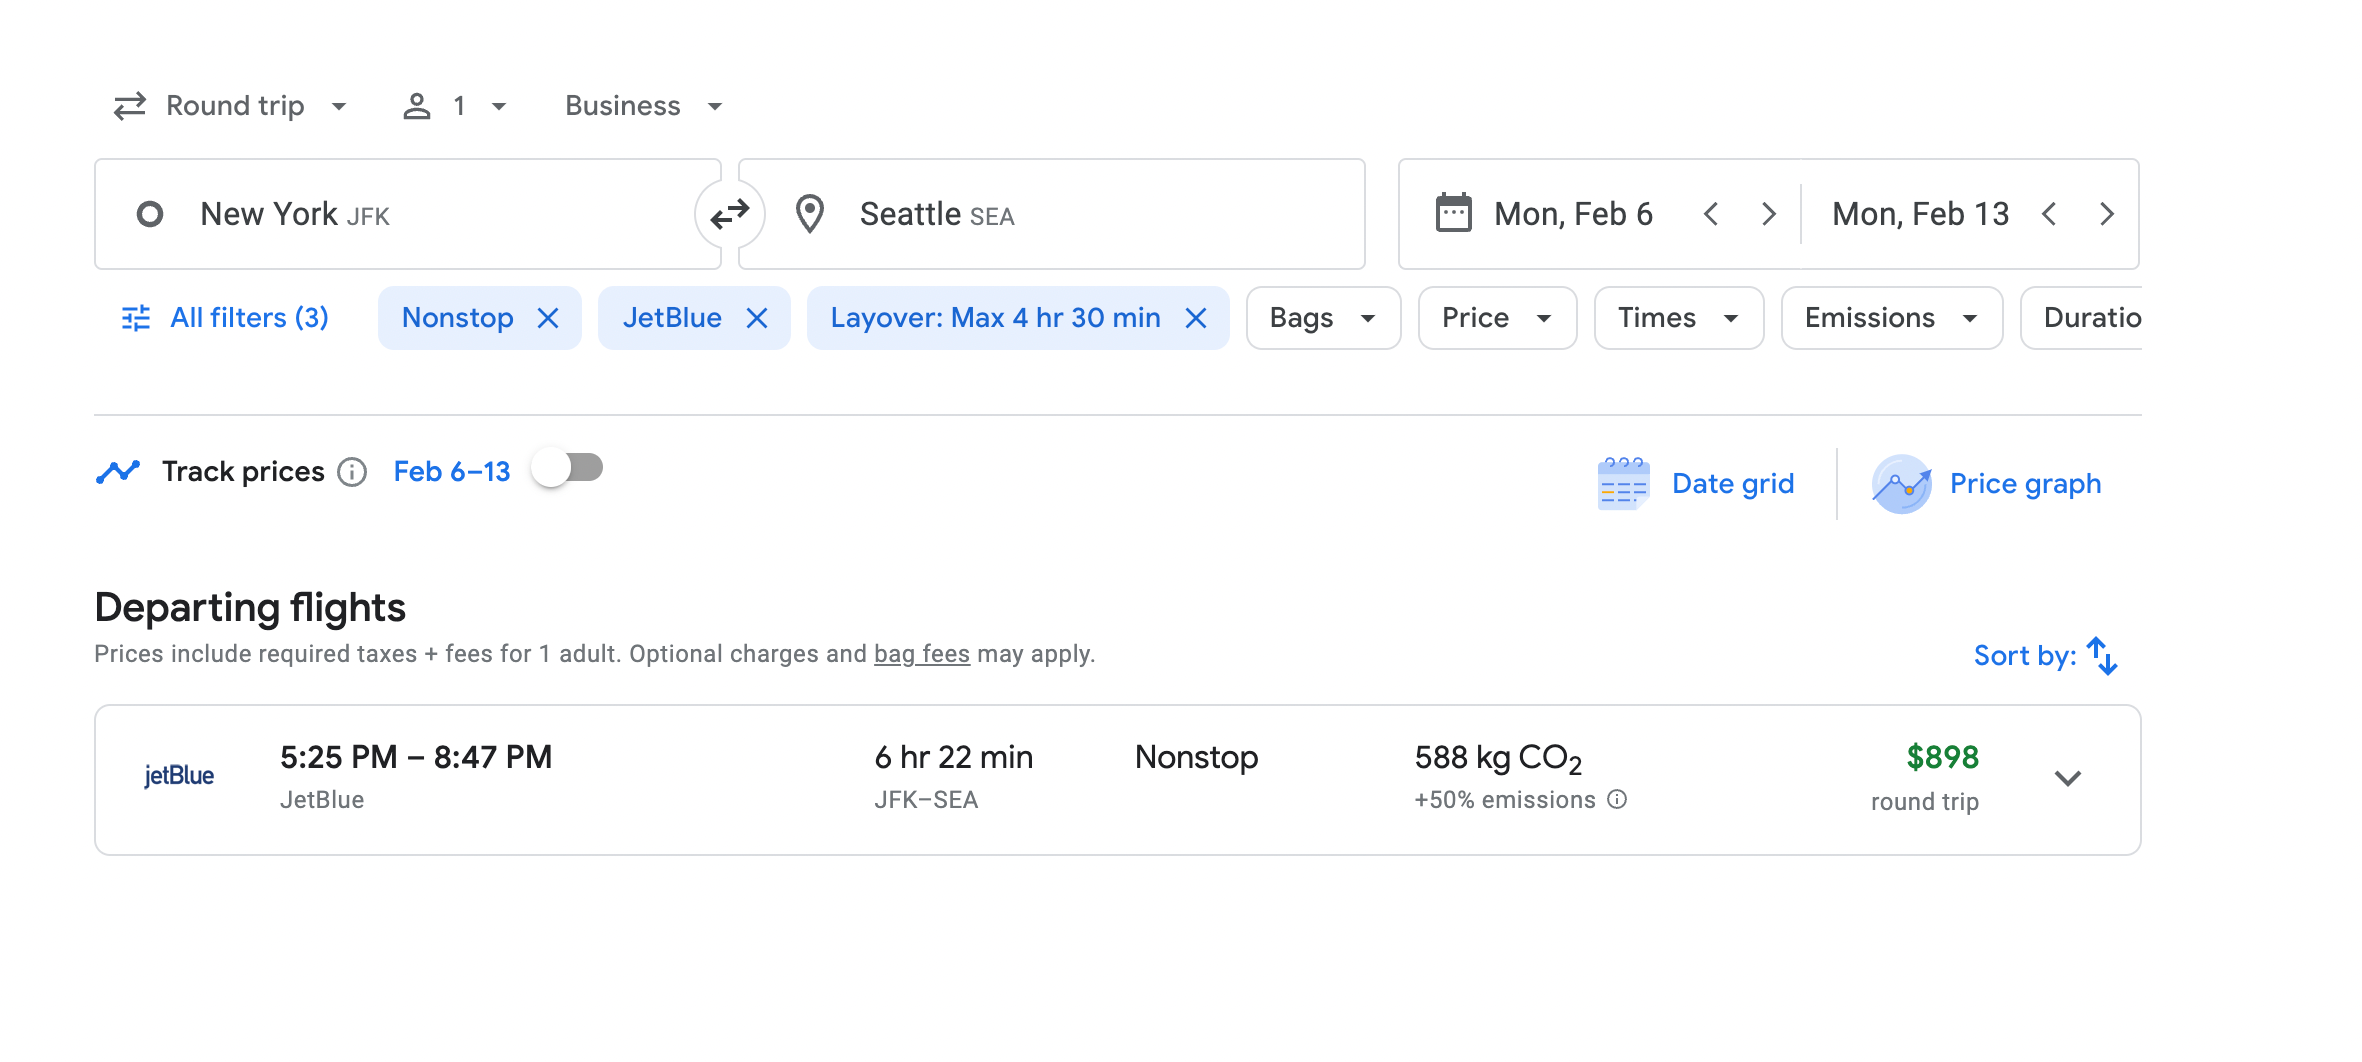
Task: Open the Date grid view
Action: coord(1697,484)
